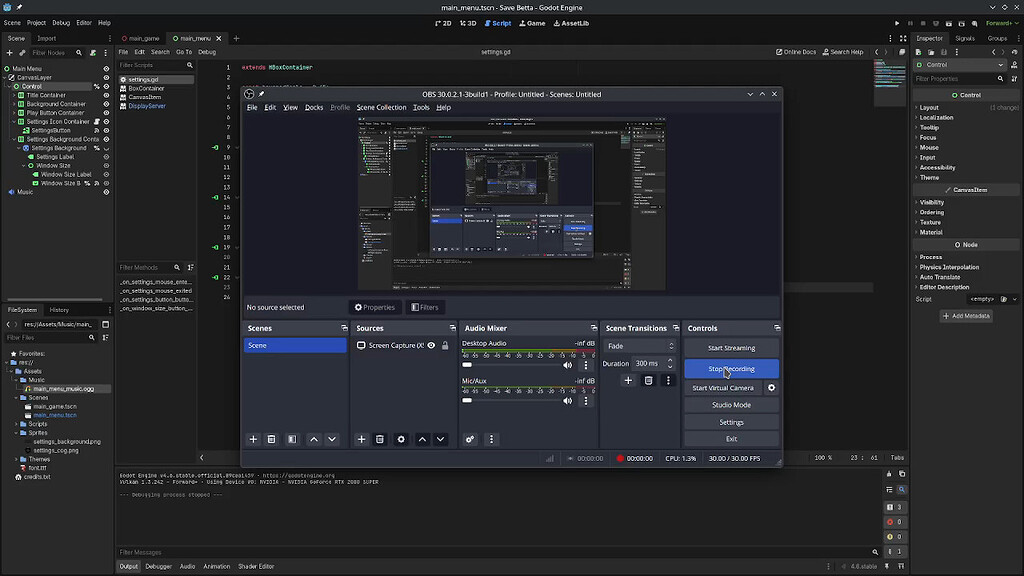Screen dimensions: 1024x576
Task: Open OBS Scene Collection menu
Action: pos(381,108)
